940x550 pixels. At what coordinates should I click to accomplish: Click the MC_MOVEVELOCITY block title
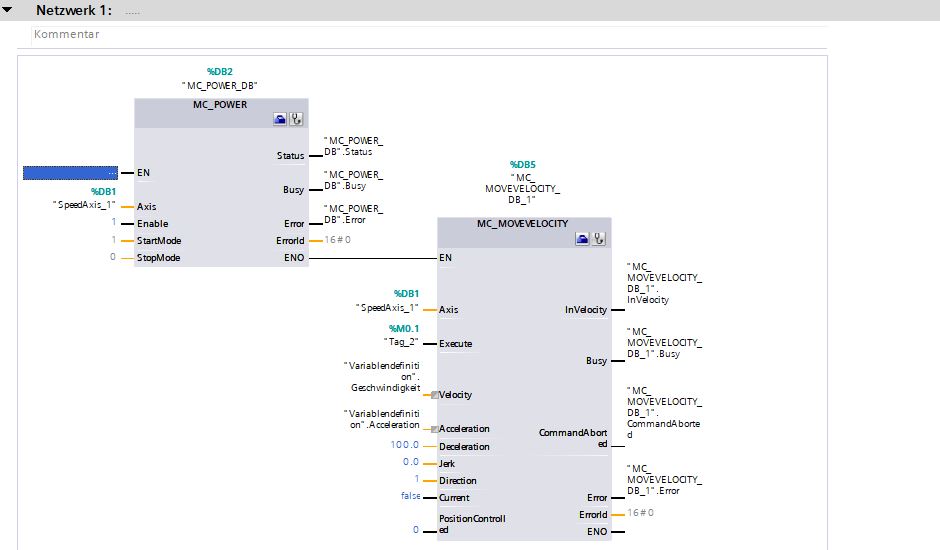point(523,225)
